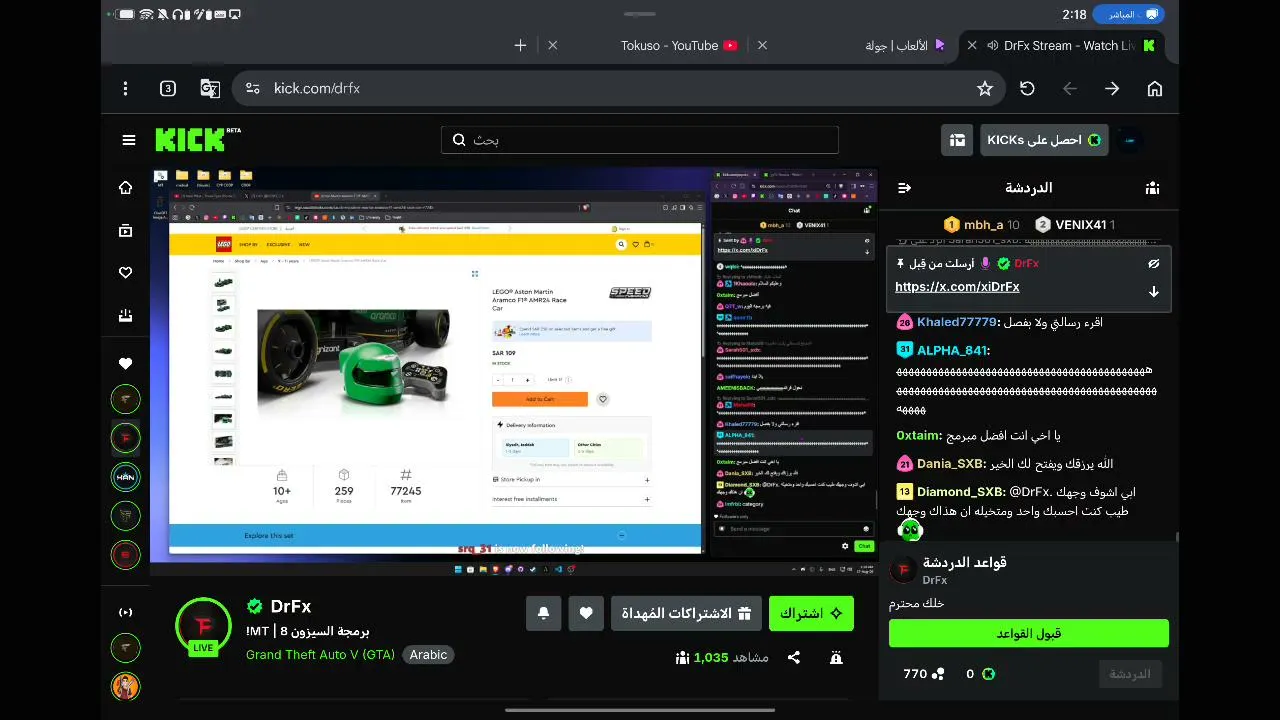Screen dimensions: 1280x720
Task: Expand the pinned message with down arrow
Action: pyautogui.click(x=1153, y=292)
